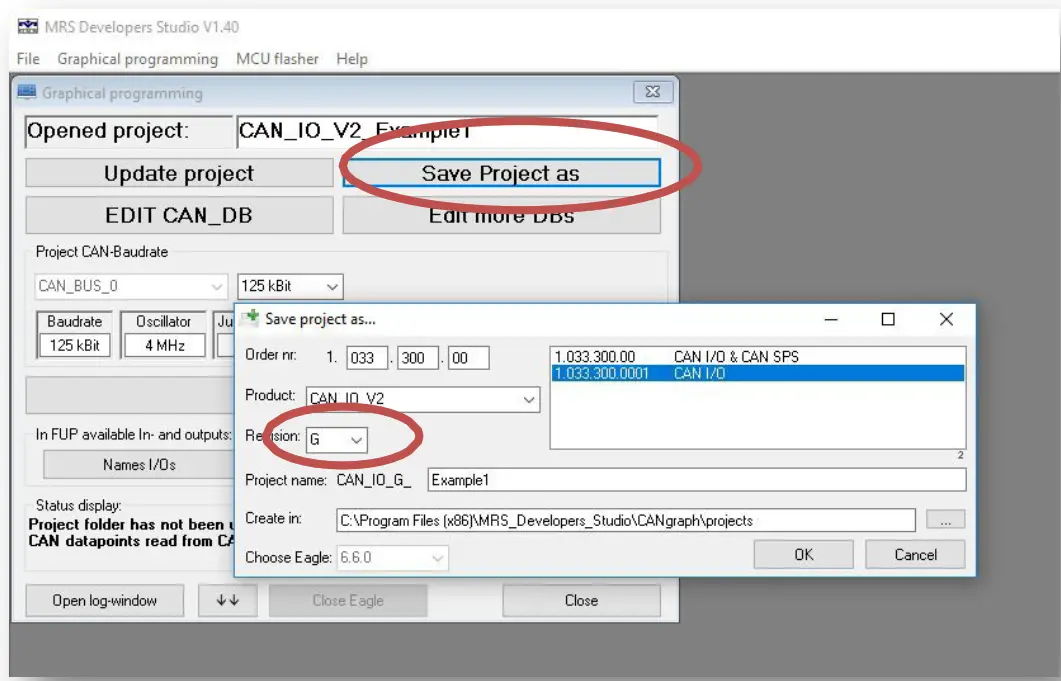Maximize the Save project as dialog
The height and width of the screenshot is (681, 1061).
tap(888, 320)
